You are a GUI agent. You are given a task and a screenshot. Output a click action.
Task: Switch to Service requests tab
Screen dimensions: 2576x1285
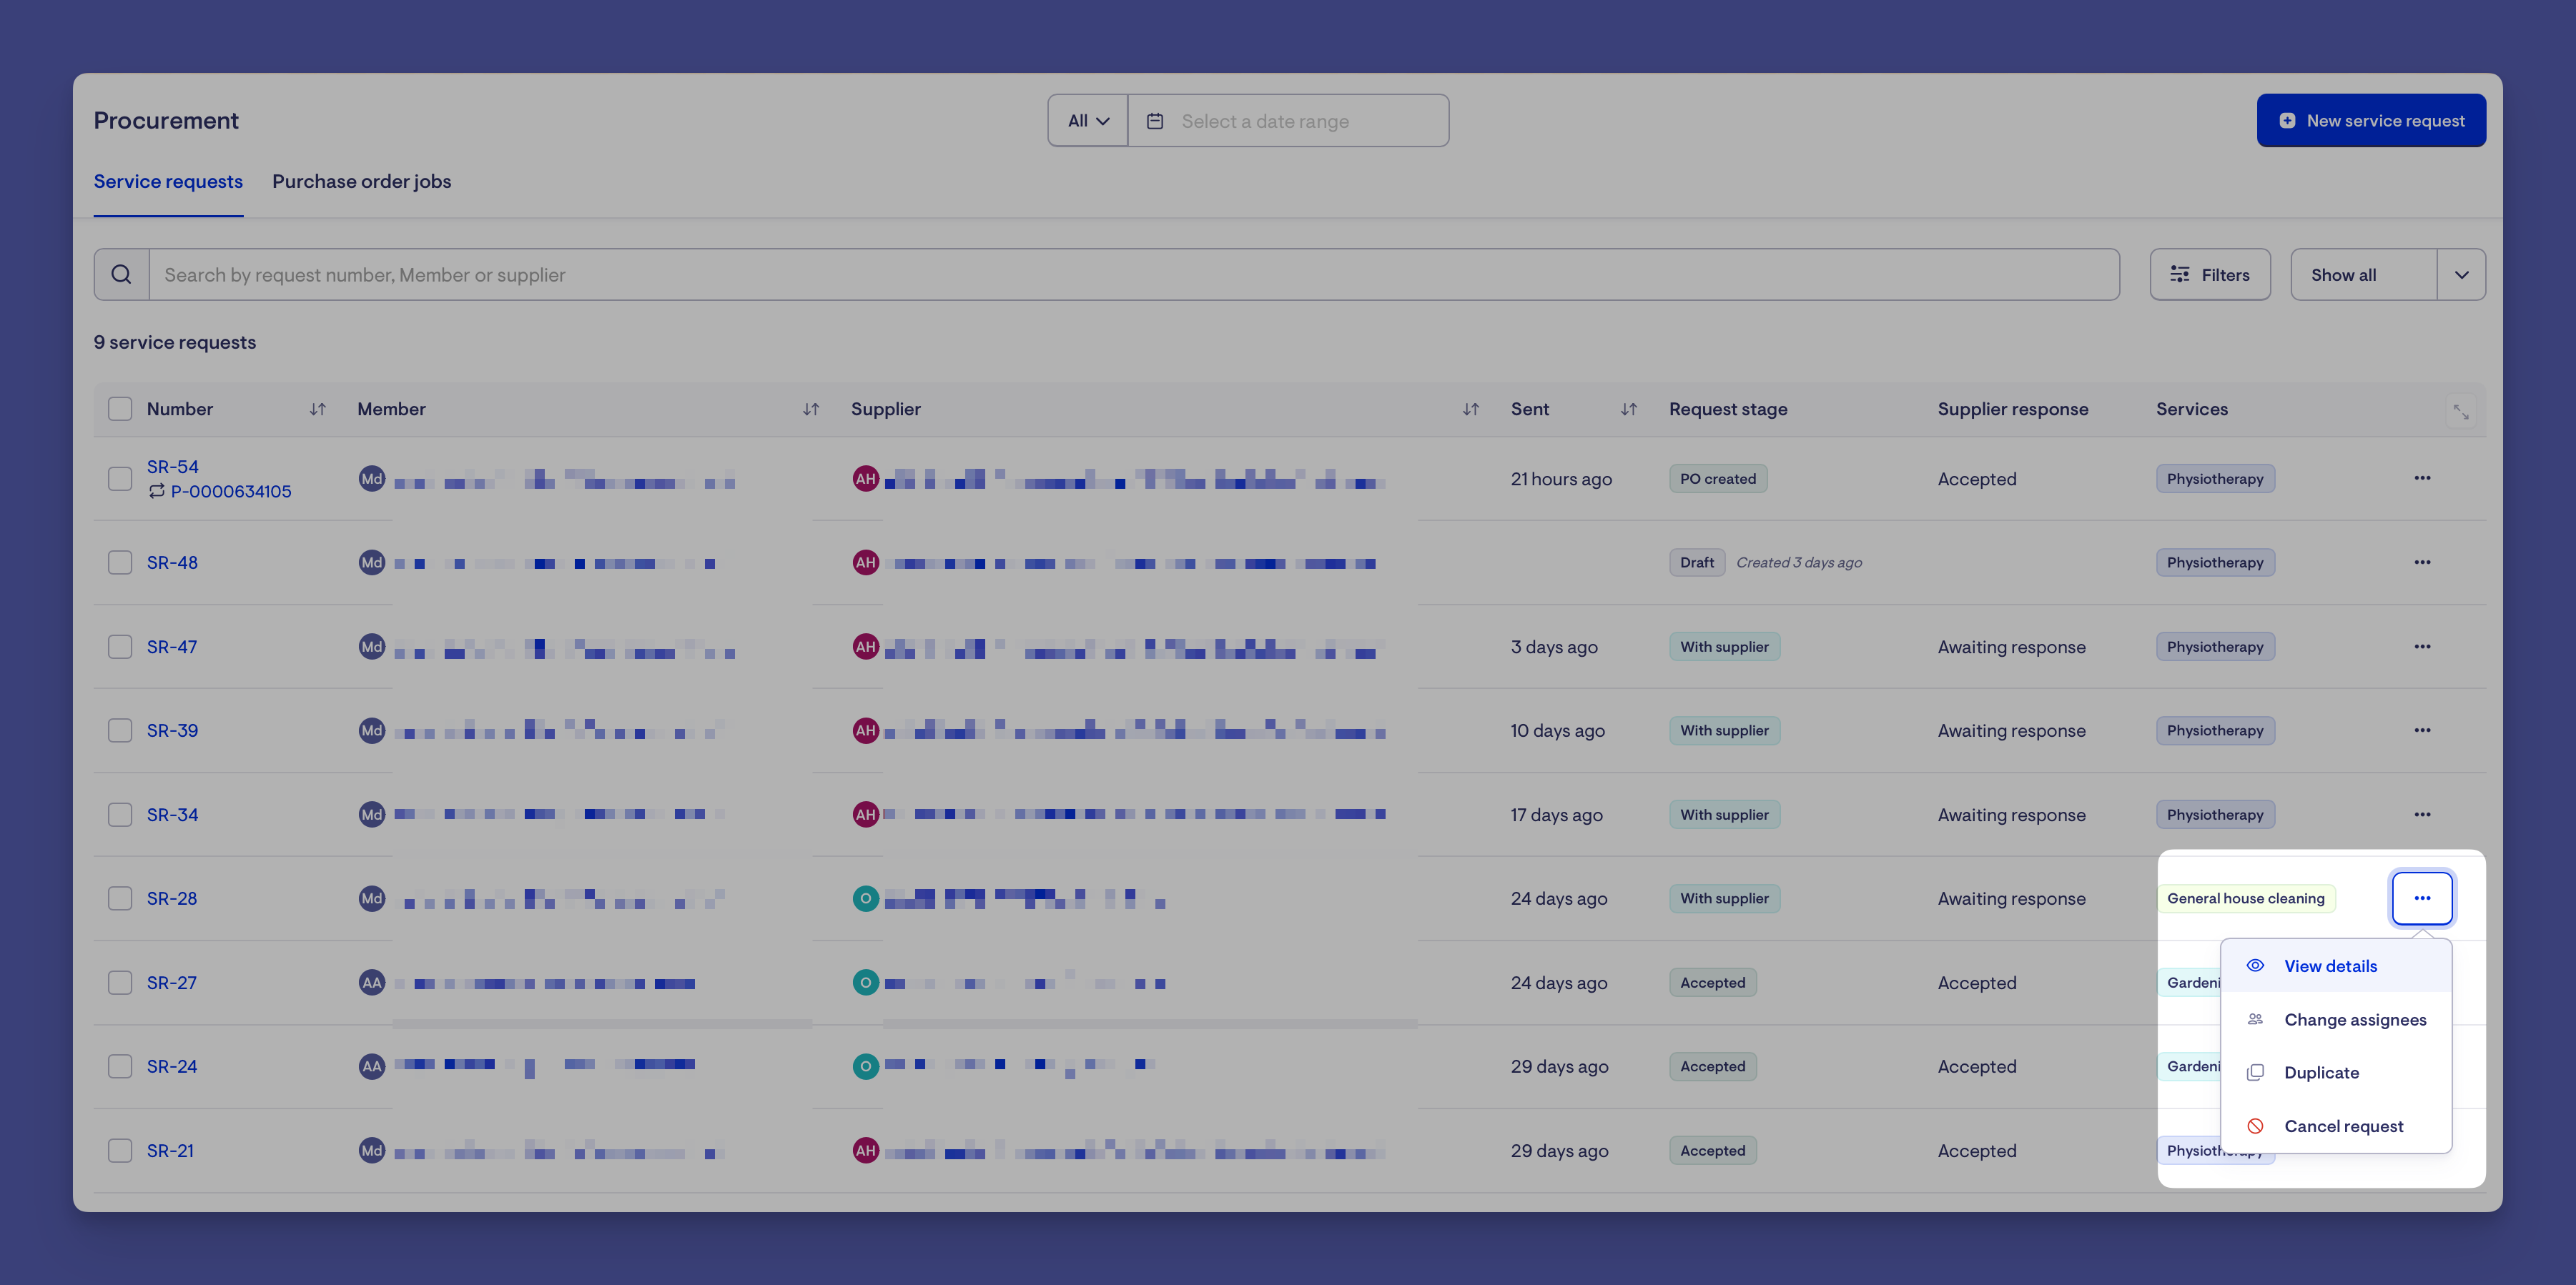click(x=168, y=181)
